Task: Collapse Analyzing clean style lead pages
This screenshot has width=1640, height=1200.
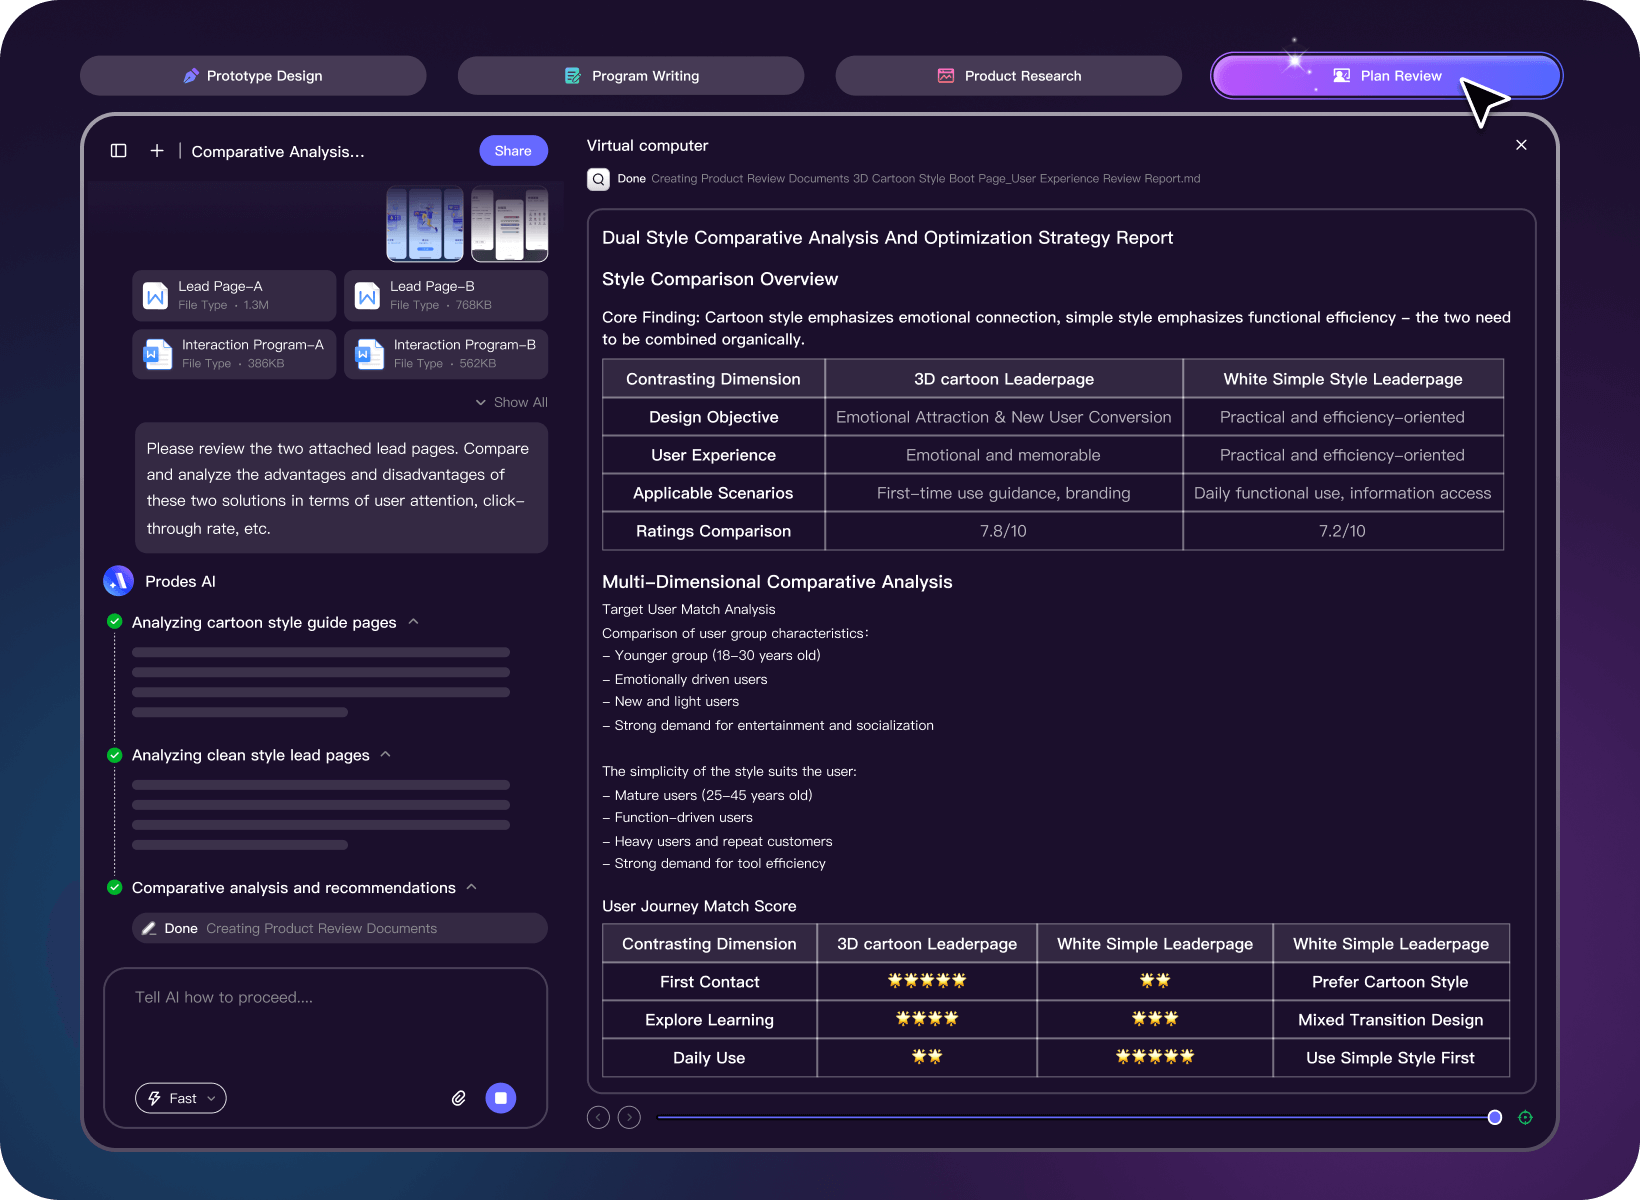Action: pos(386,755)
